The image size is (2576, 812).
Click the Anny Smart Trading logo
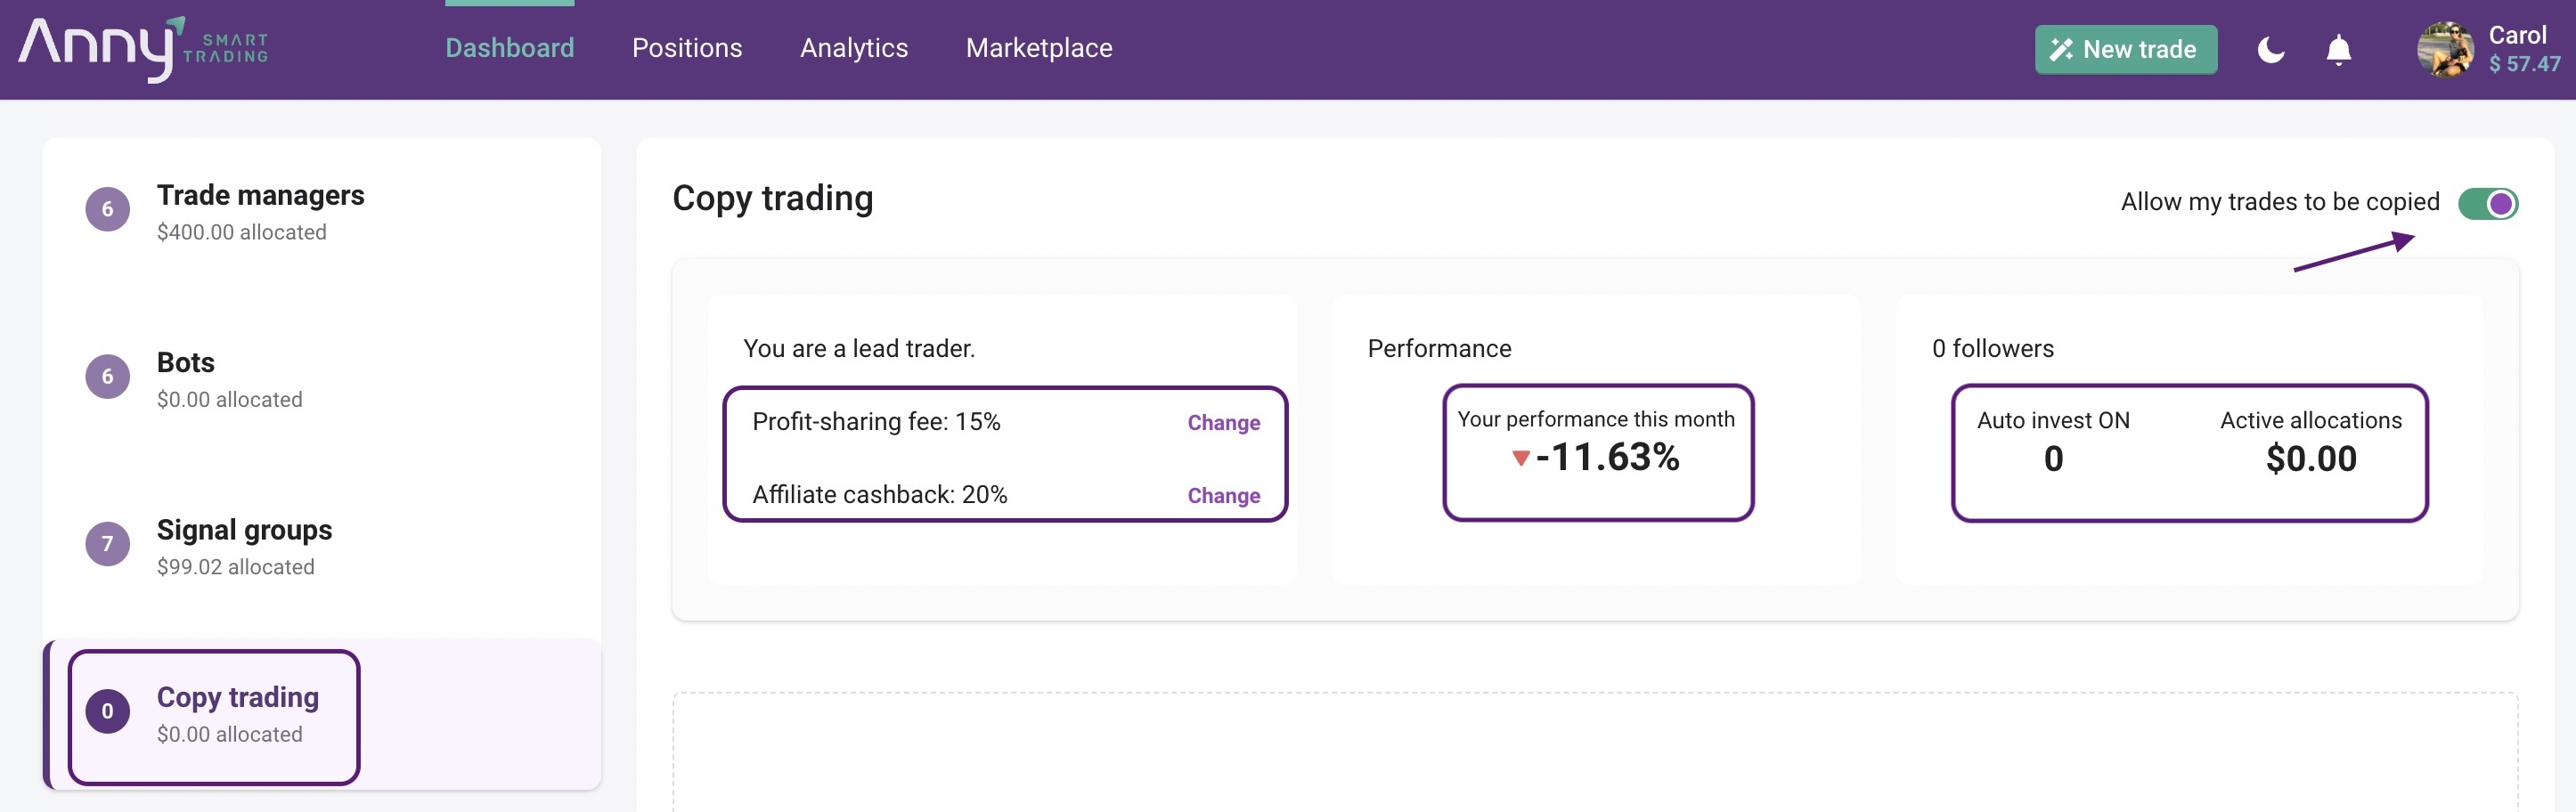tap(143, 48)
